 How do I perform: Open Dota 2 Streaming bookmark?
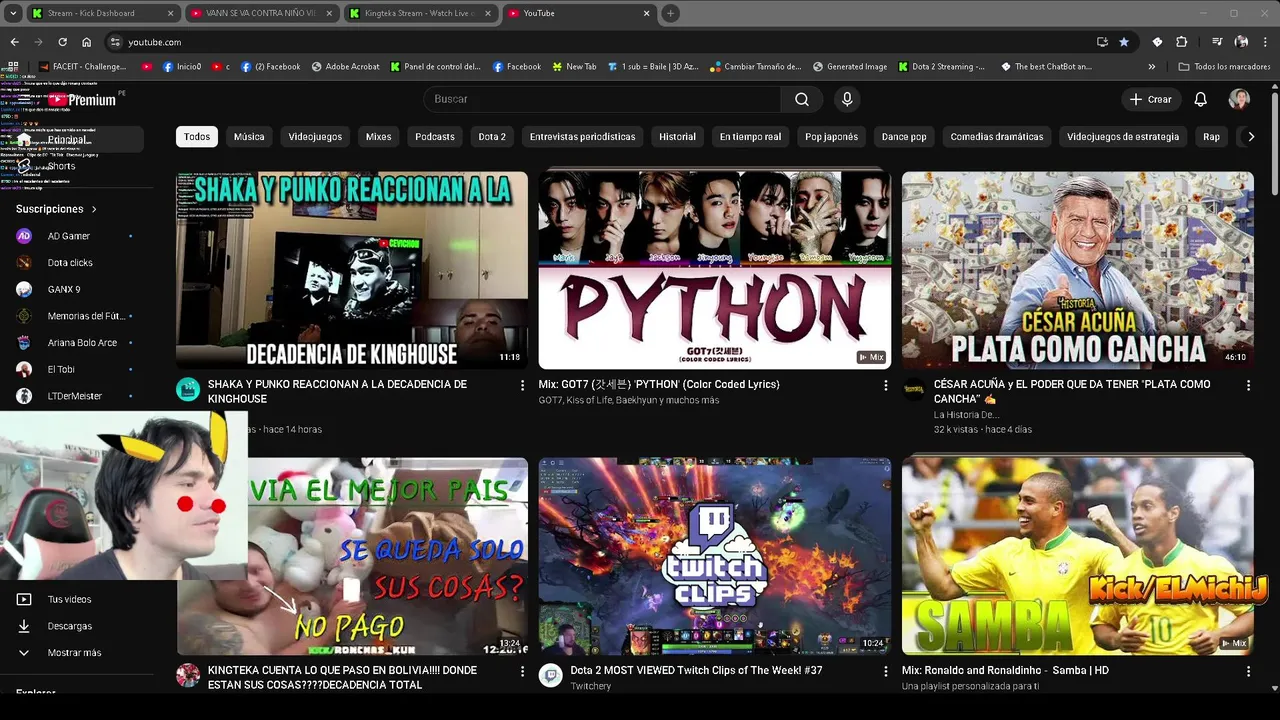point(941,67)
